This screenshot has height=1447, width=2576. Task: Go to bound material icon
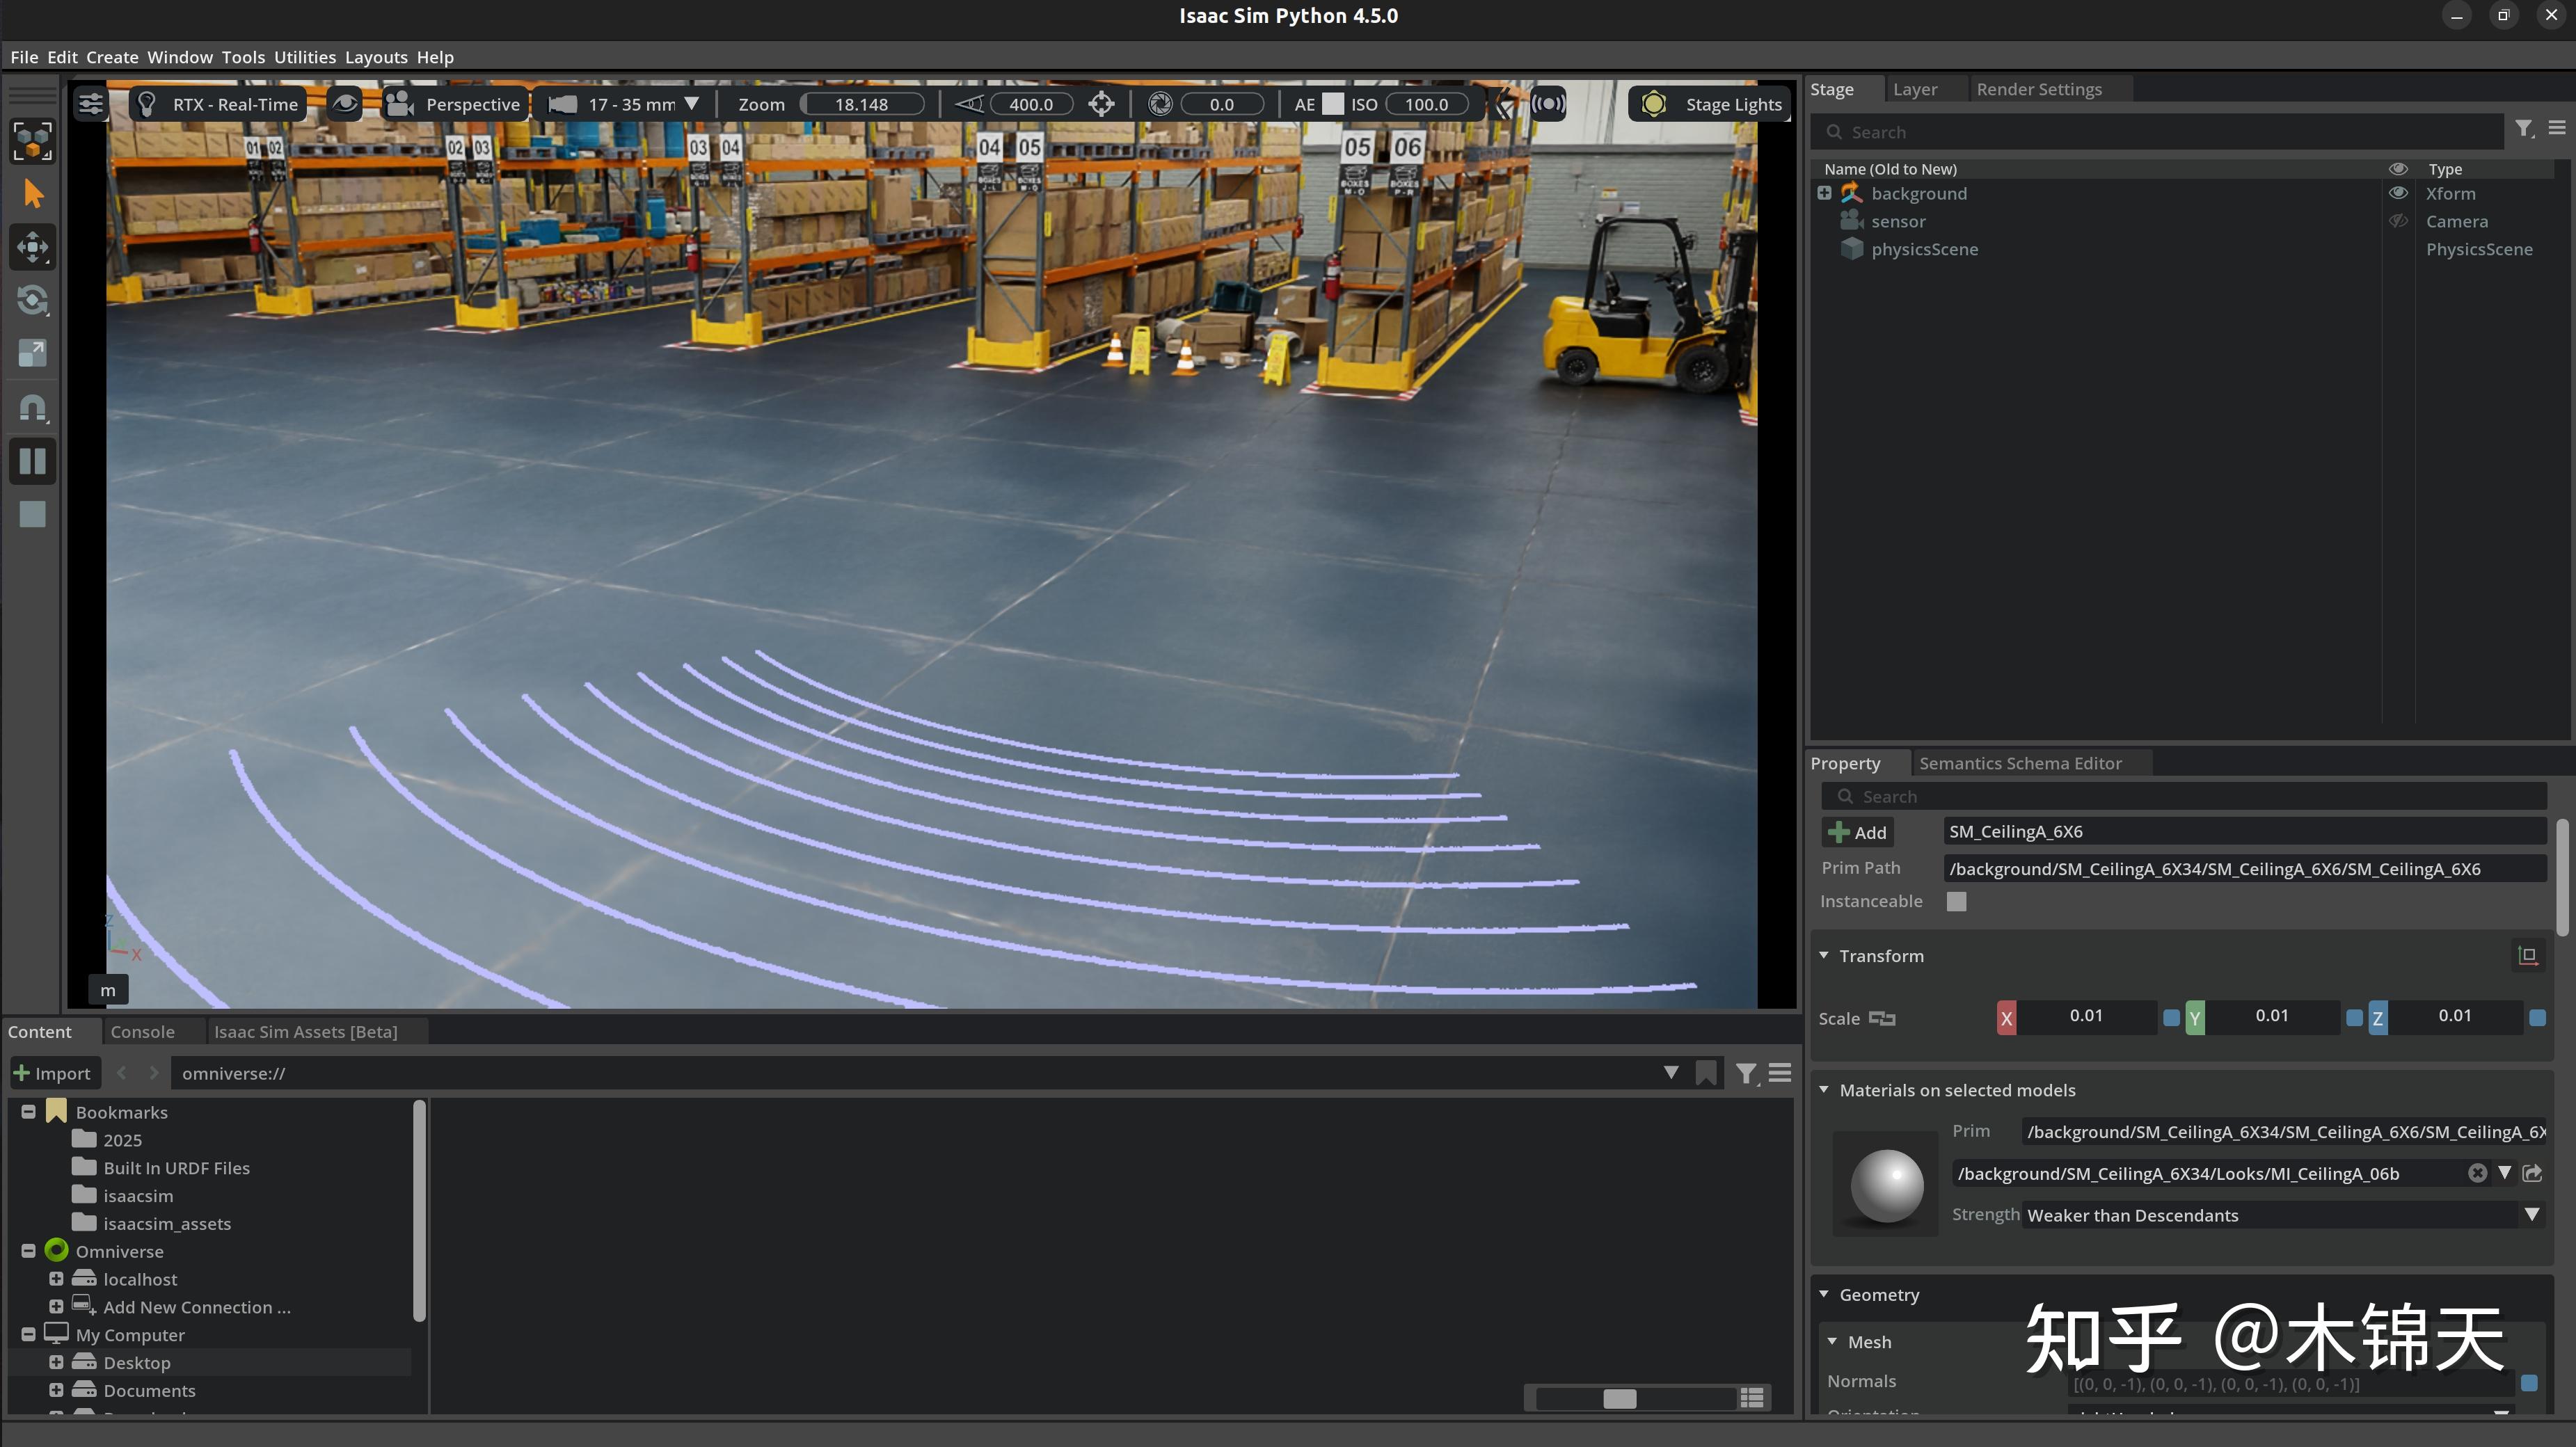(2532, 1173)
